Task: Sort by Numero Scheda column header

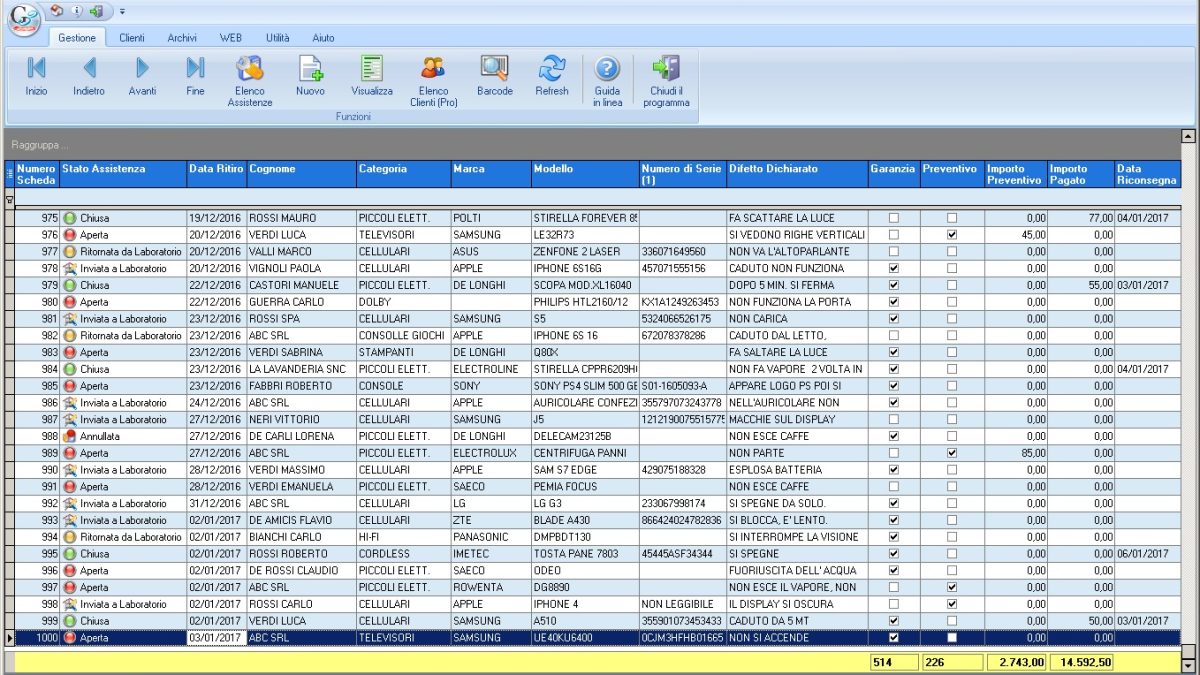Action: pyautogui.click(x=37, y=174)
